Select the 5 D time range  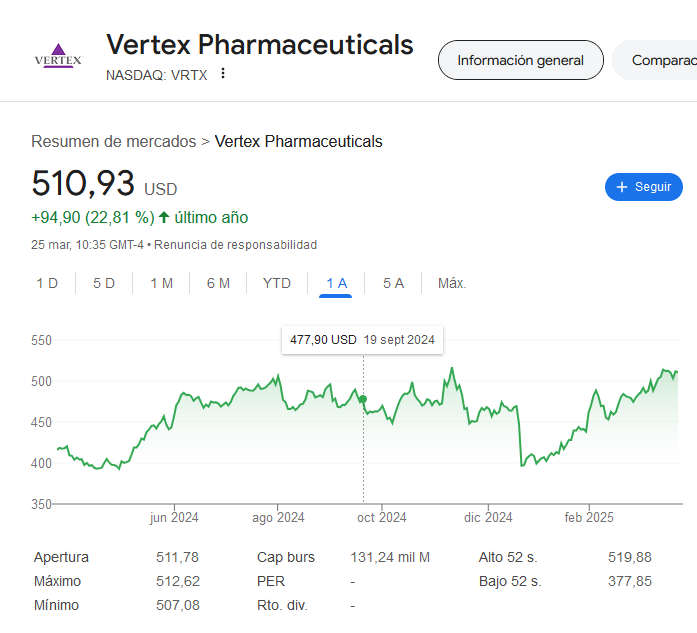(104, 283)
